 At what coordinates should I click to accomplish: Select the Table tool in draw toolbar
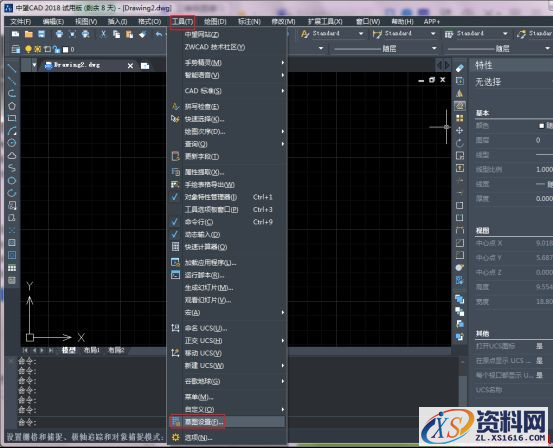point(12,268)
